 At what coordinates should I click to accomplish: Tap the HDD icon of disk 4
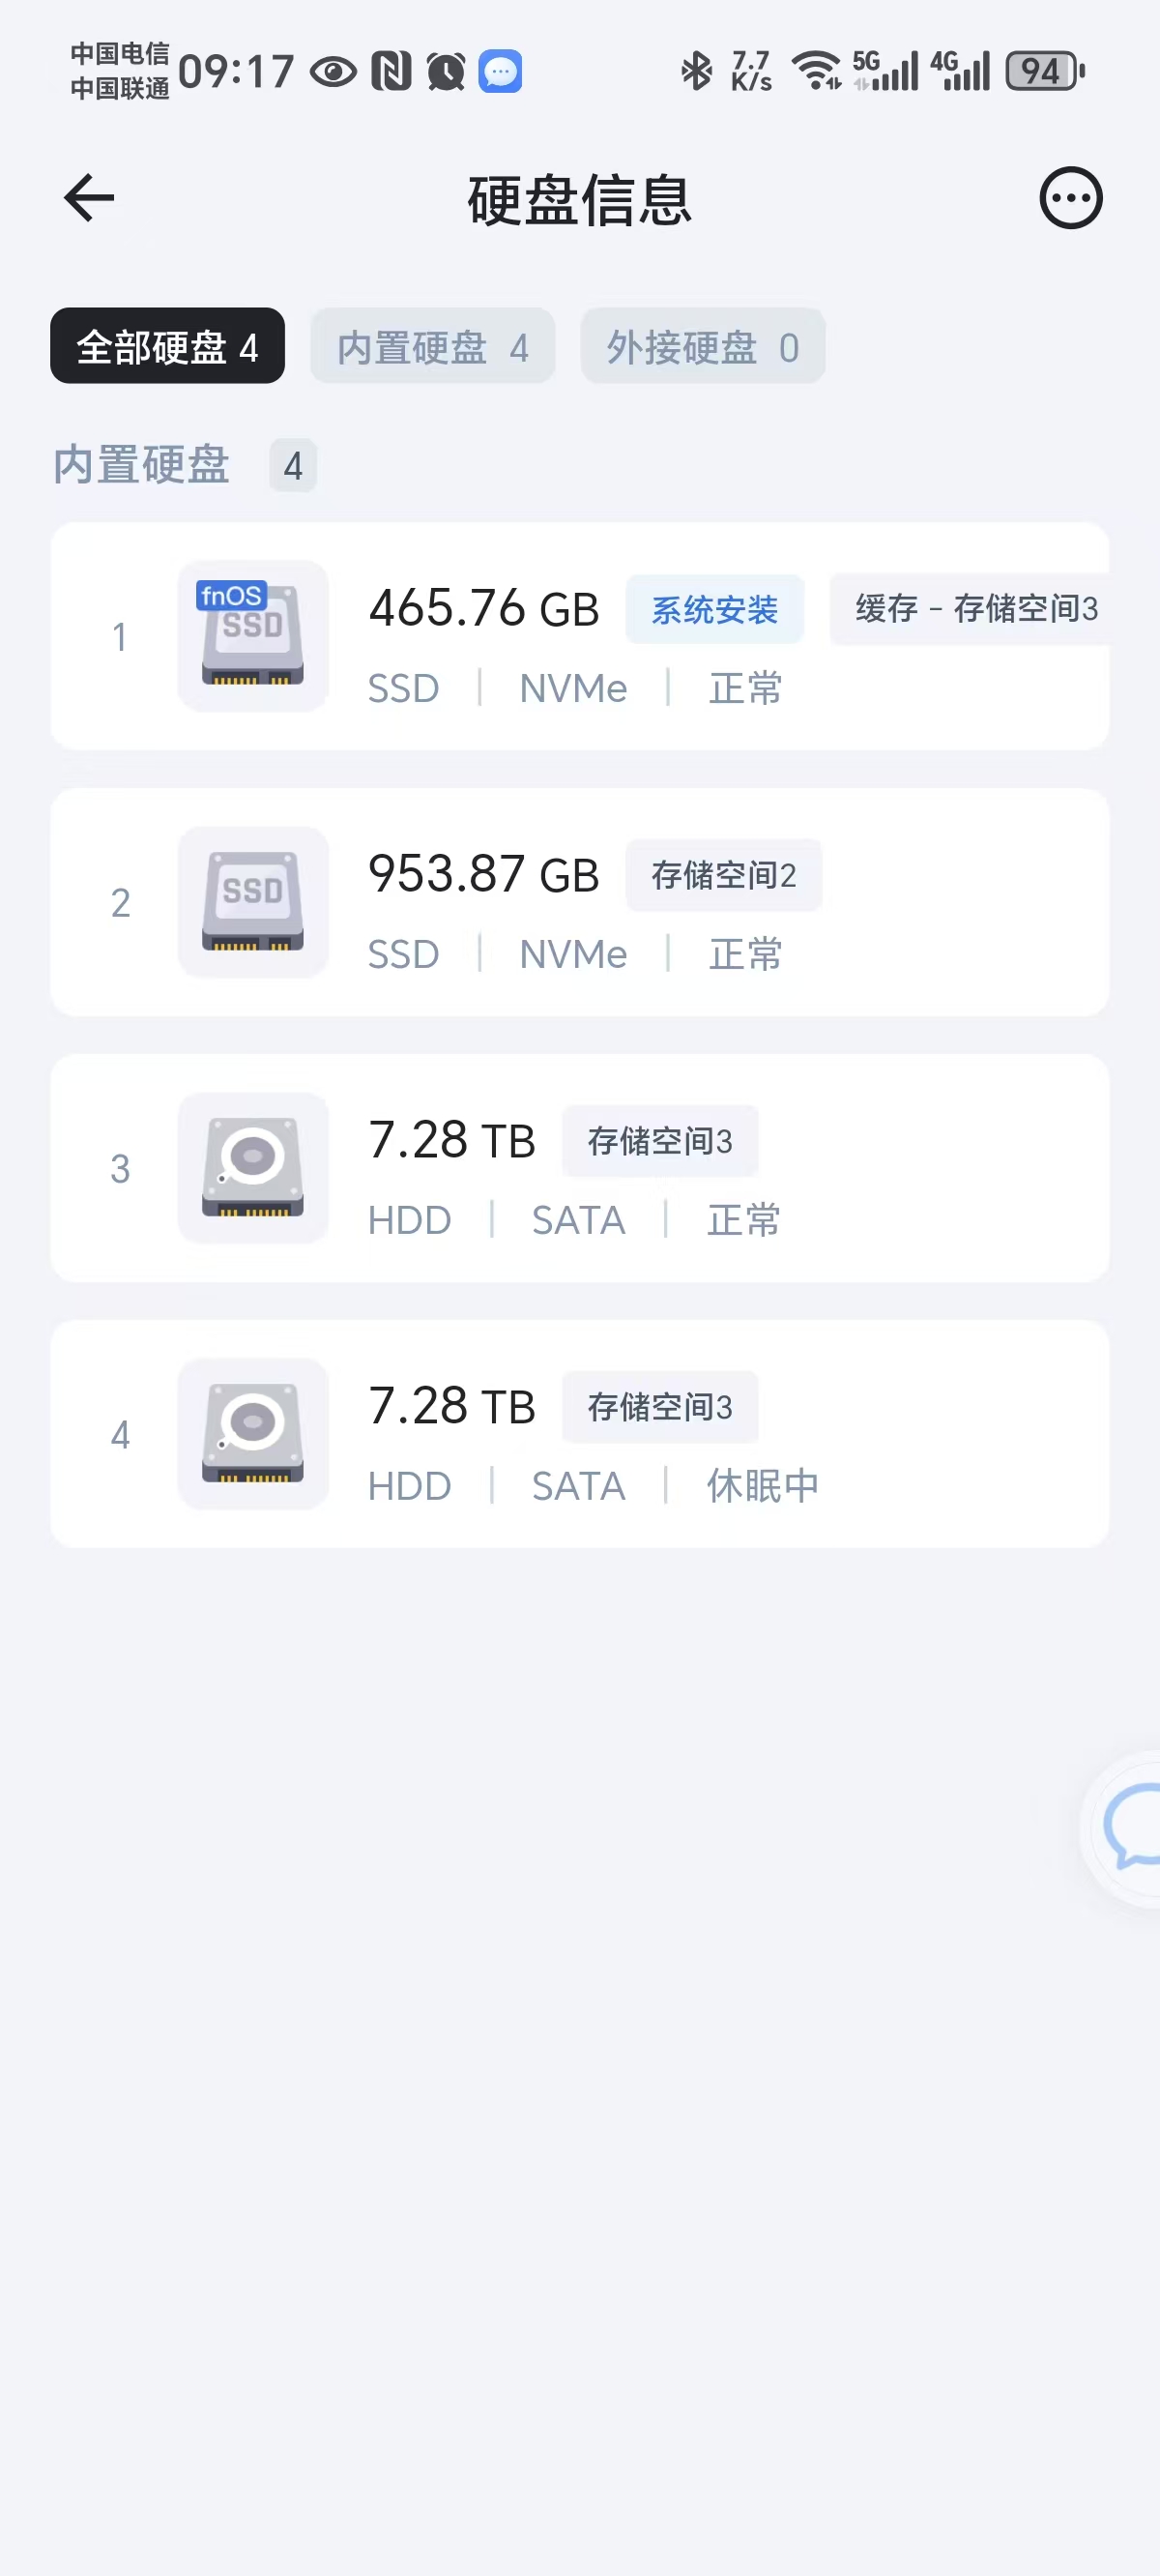coord(253,1434)
